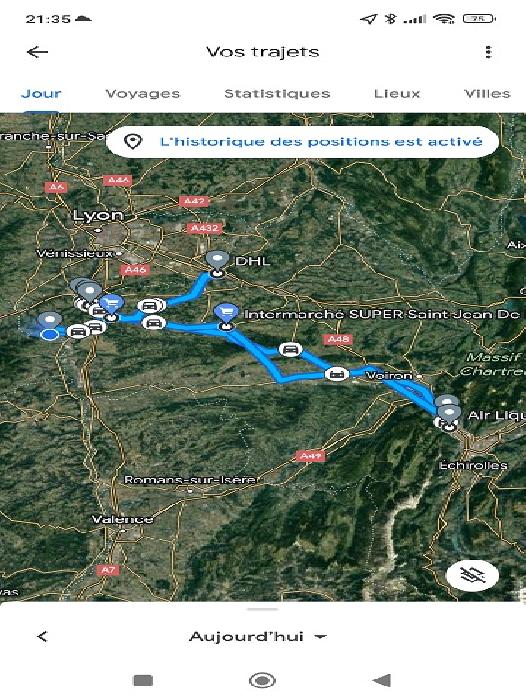This screenshot has height=700, width=526.
Task: Open the Lieux tab
Action: (x=397, y=94)
